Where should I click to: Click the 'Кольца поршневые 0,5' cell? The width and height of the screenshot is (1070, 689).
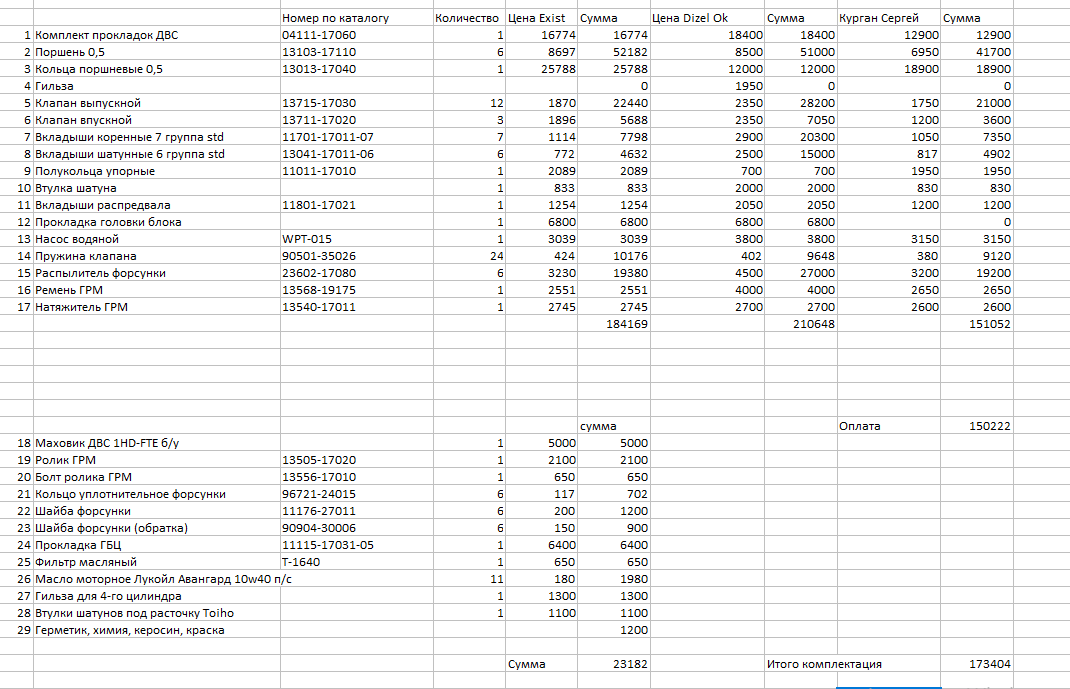[x=157, y=69]
